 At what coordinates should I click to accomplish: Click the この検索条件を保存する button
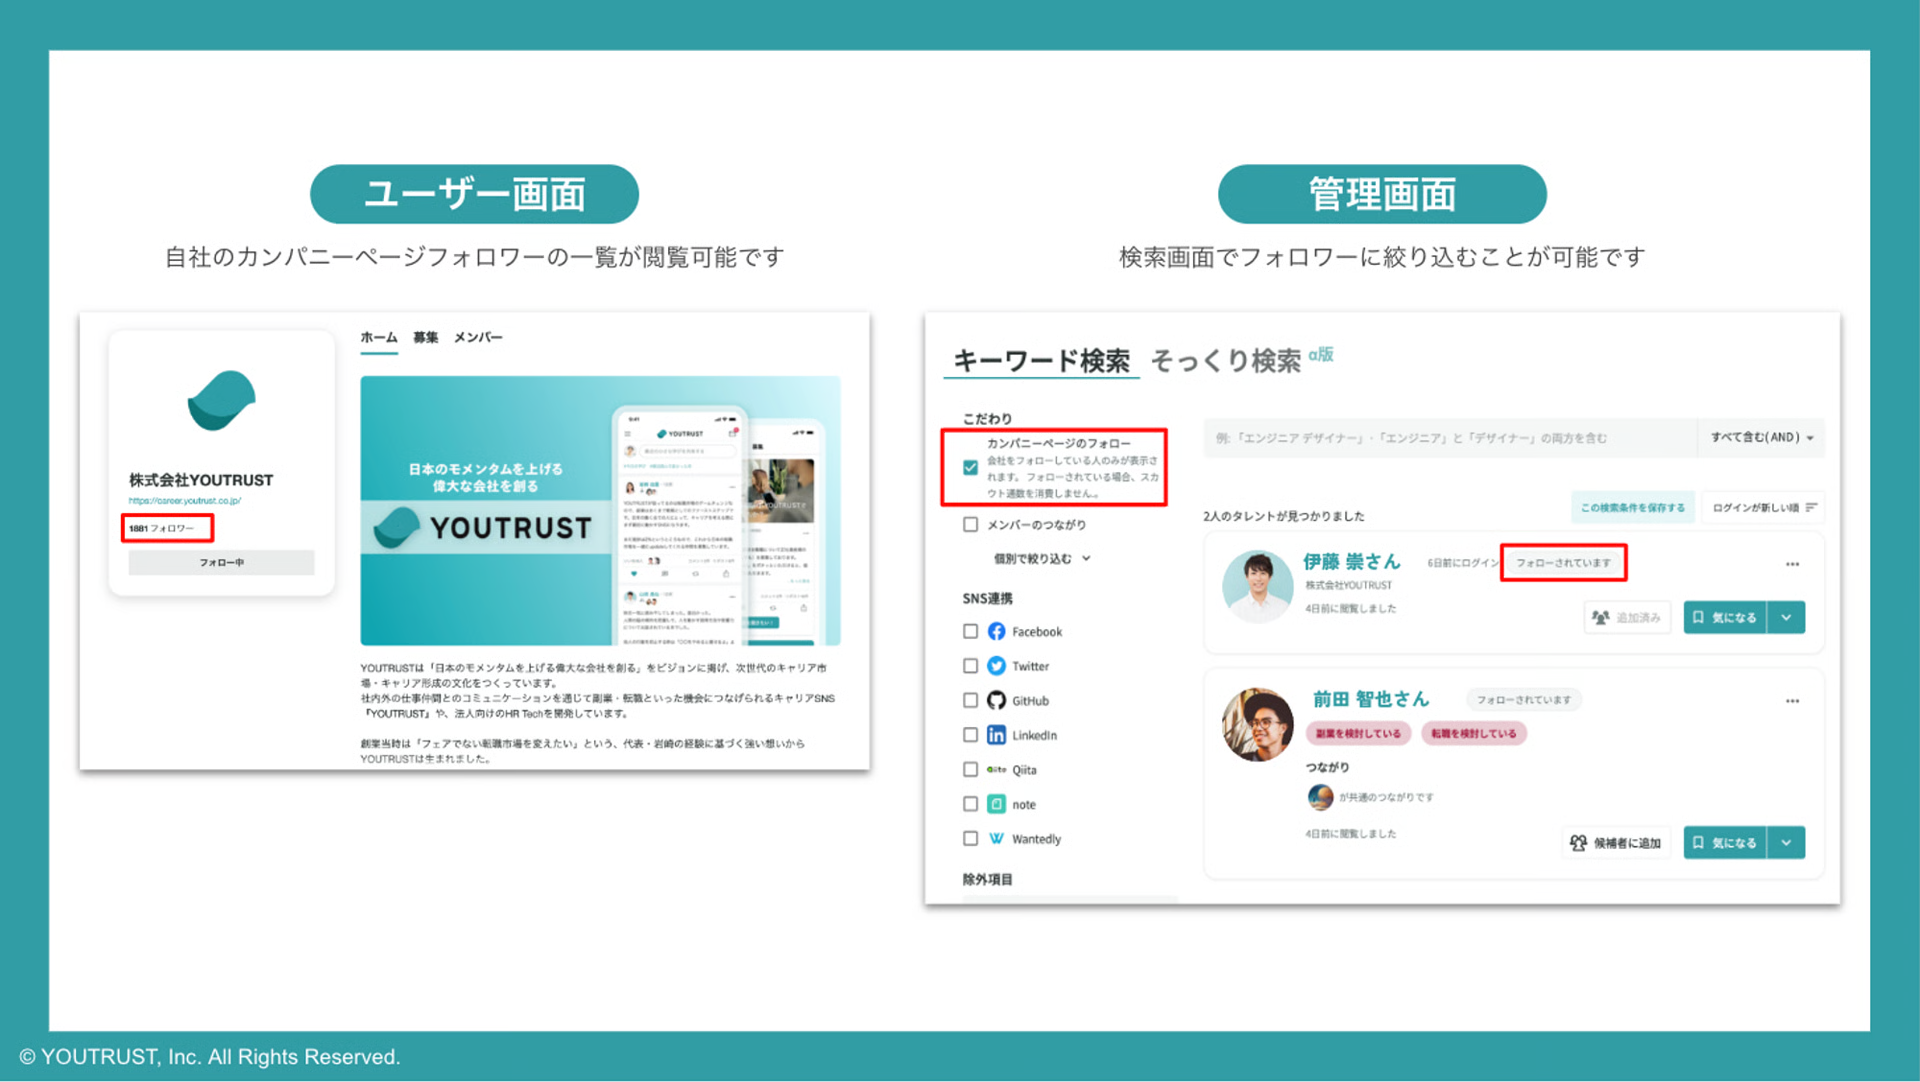tap(1633, 507)
